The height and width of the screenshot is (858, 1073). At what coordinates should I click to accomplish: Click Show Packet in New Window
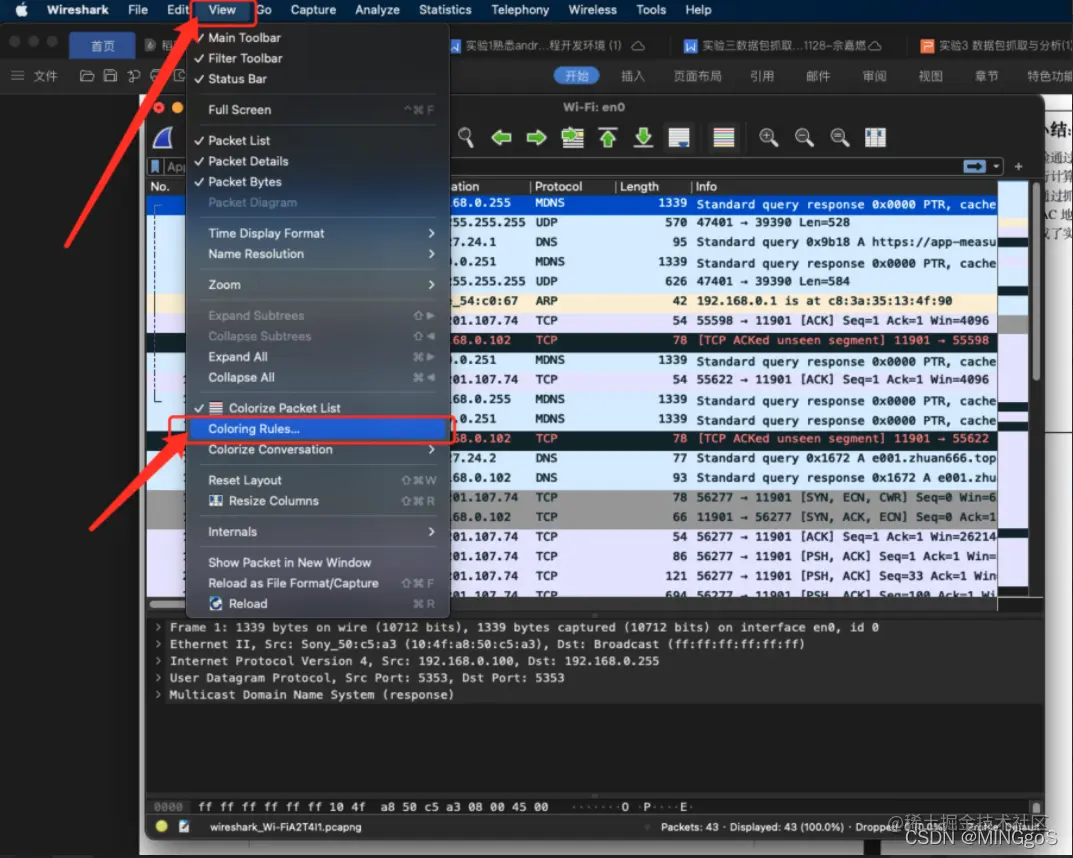tap(318, 562)
